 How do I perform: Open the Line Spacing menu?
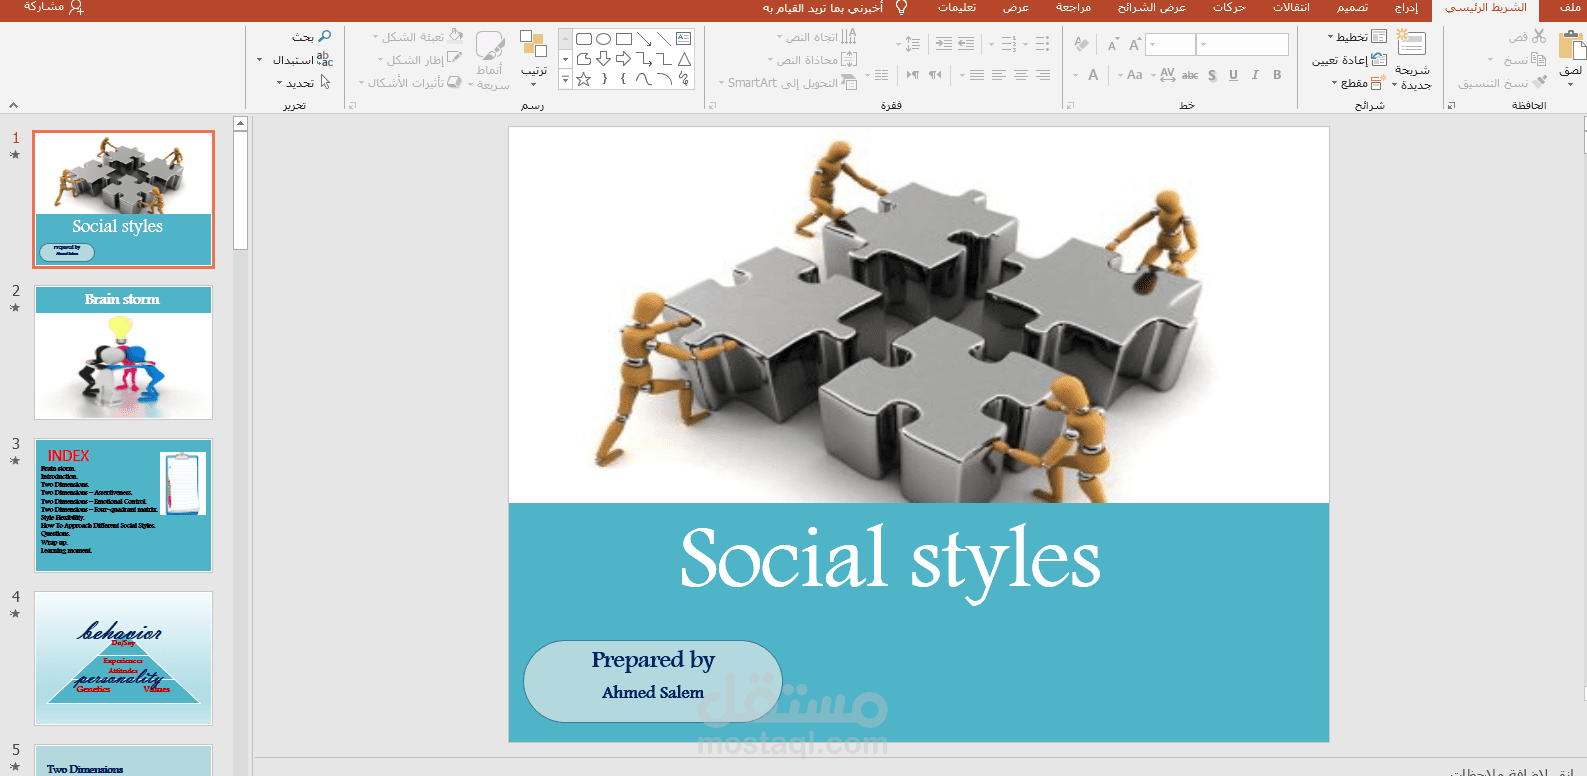tap(910, 44)
